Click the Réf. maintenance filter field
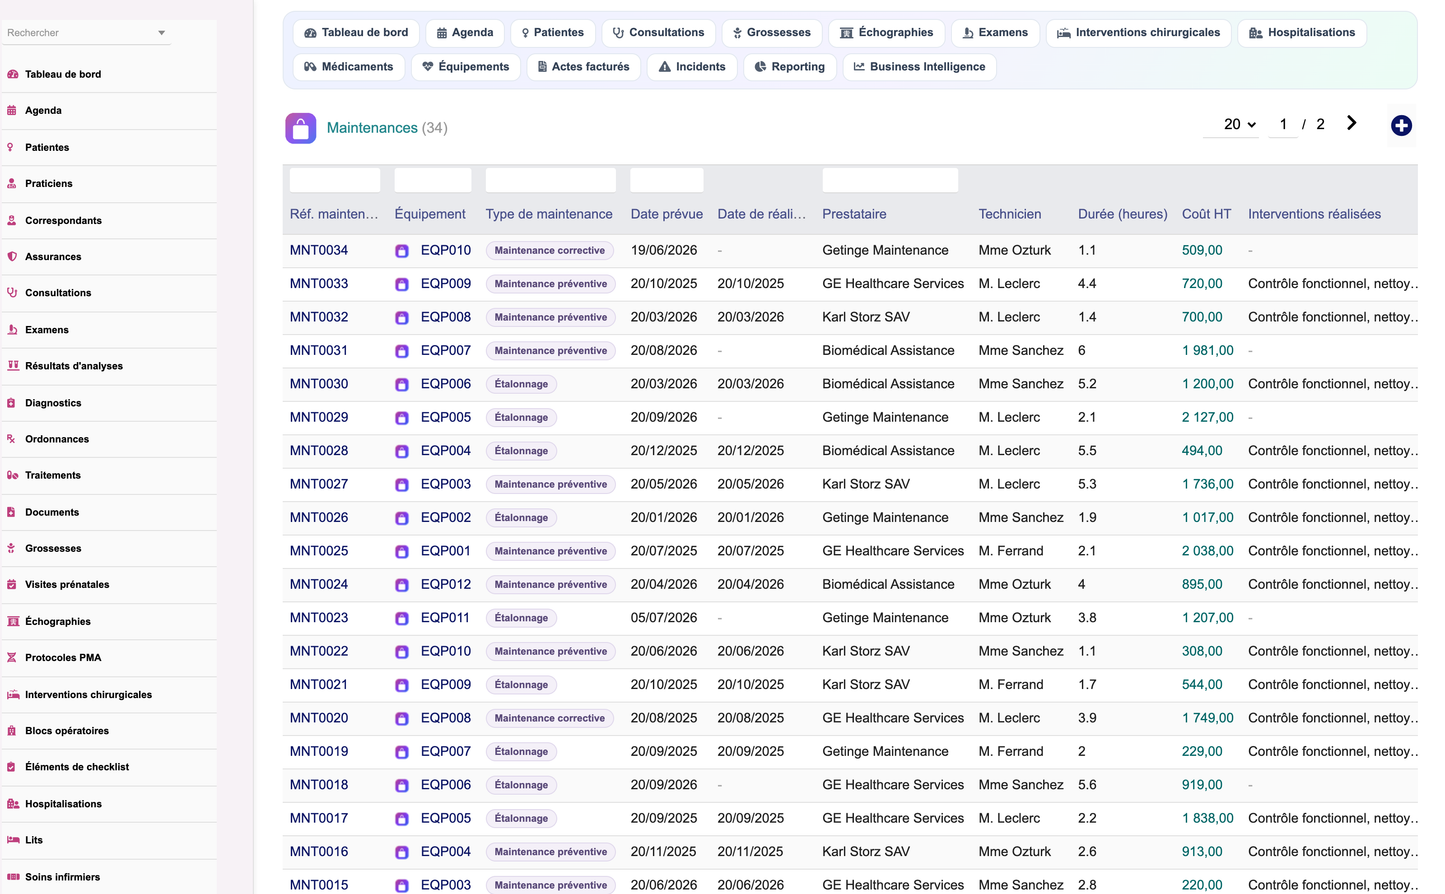Image resolution: width=1445 pixels, height=894 pixels. (x=335, y=180)
